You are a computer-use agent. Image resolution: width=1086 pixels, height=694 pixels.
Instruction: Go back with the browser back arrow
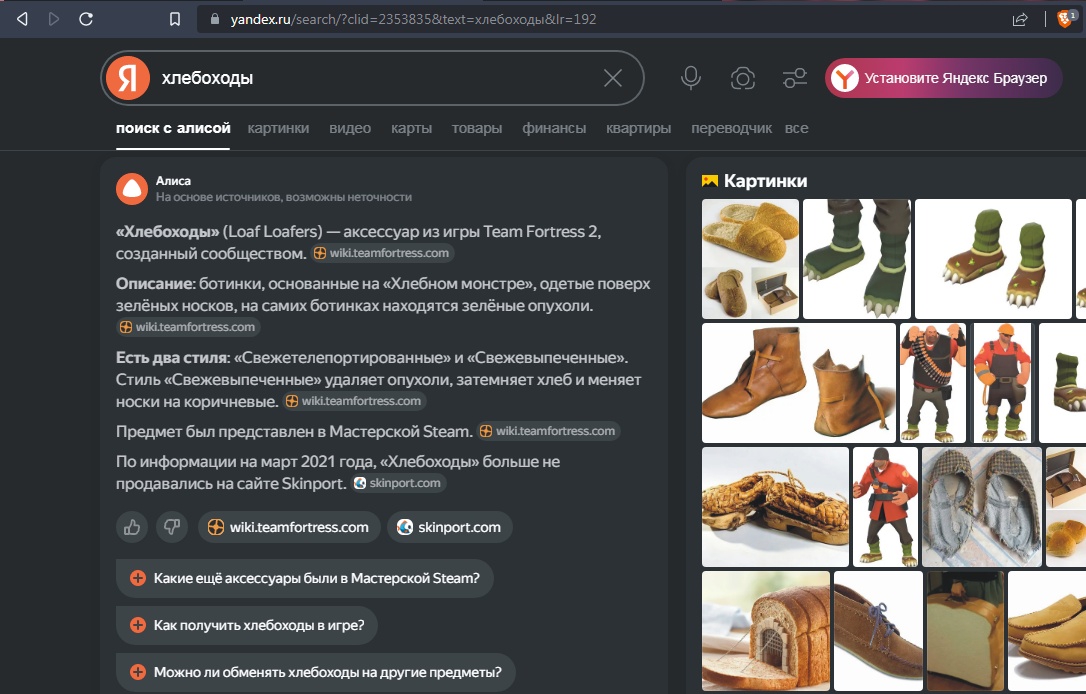tap(22, 19)
